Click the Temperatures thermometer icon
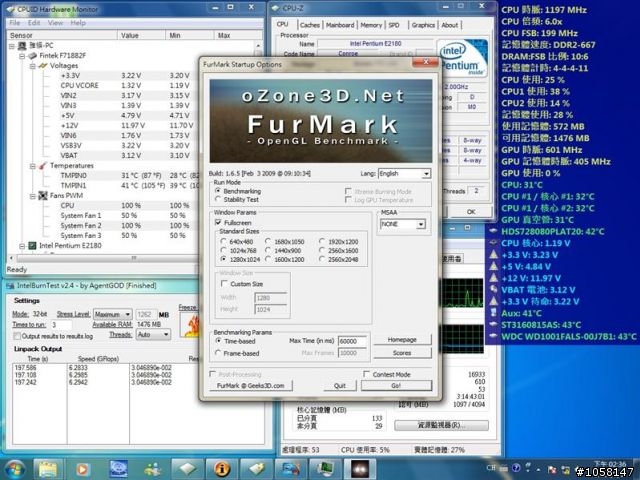Screen dimensions: 640x480 coord(43,166)
